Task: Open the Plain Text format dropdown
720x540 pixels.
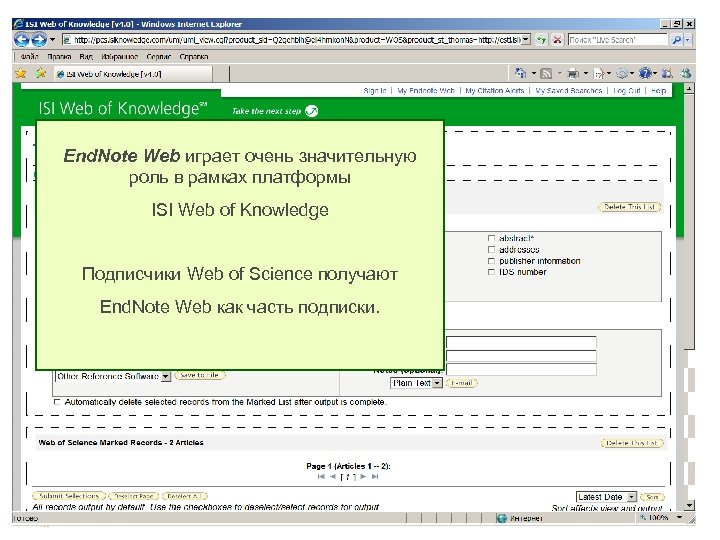Action: 416,383
